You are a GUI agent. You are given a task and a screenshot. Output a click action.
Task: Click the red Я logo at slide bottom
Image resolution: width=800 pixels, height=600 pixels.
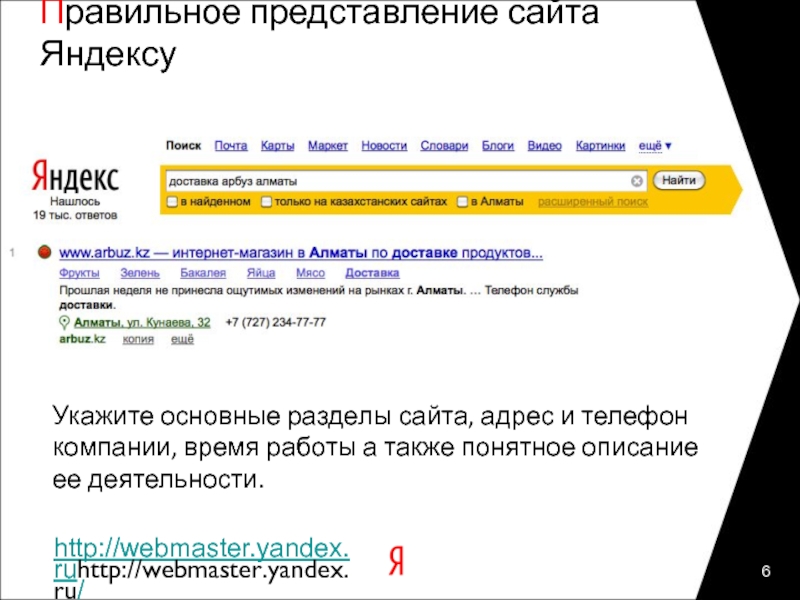click(396, 561)
